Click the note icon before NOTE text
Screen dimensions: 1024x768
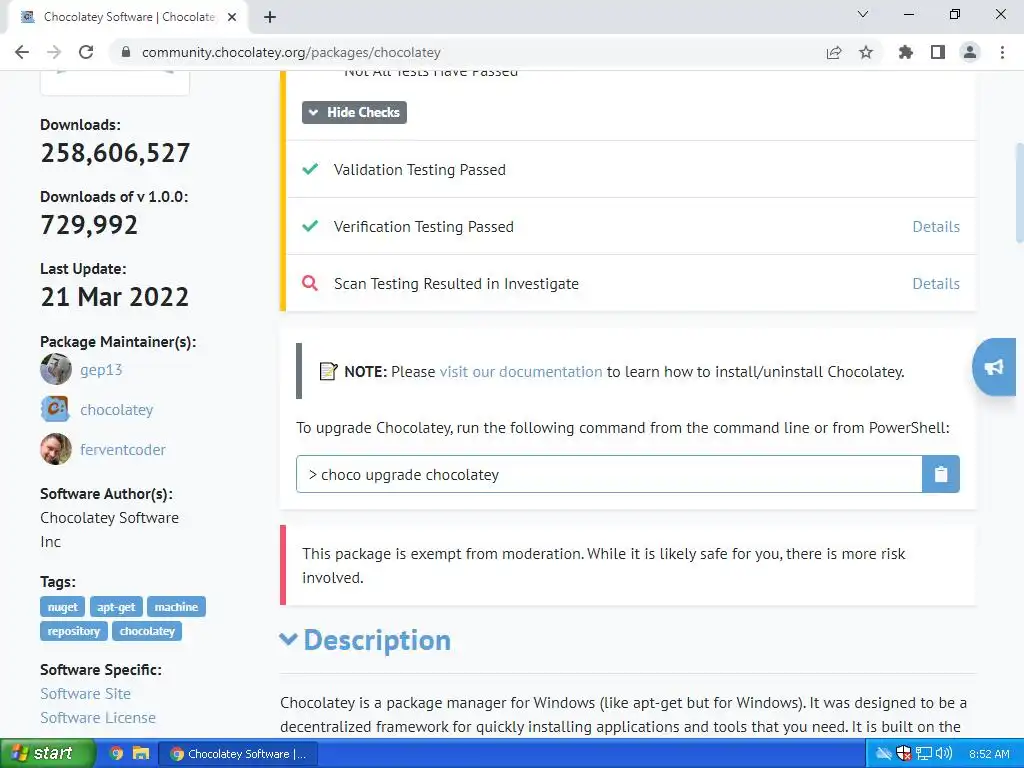coord(328,371)
